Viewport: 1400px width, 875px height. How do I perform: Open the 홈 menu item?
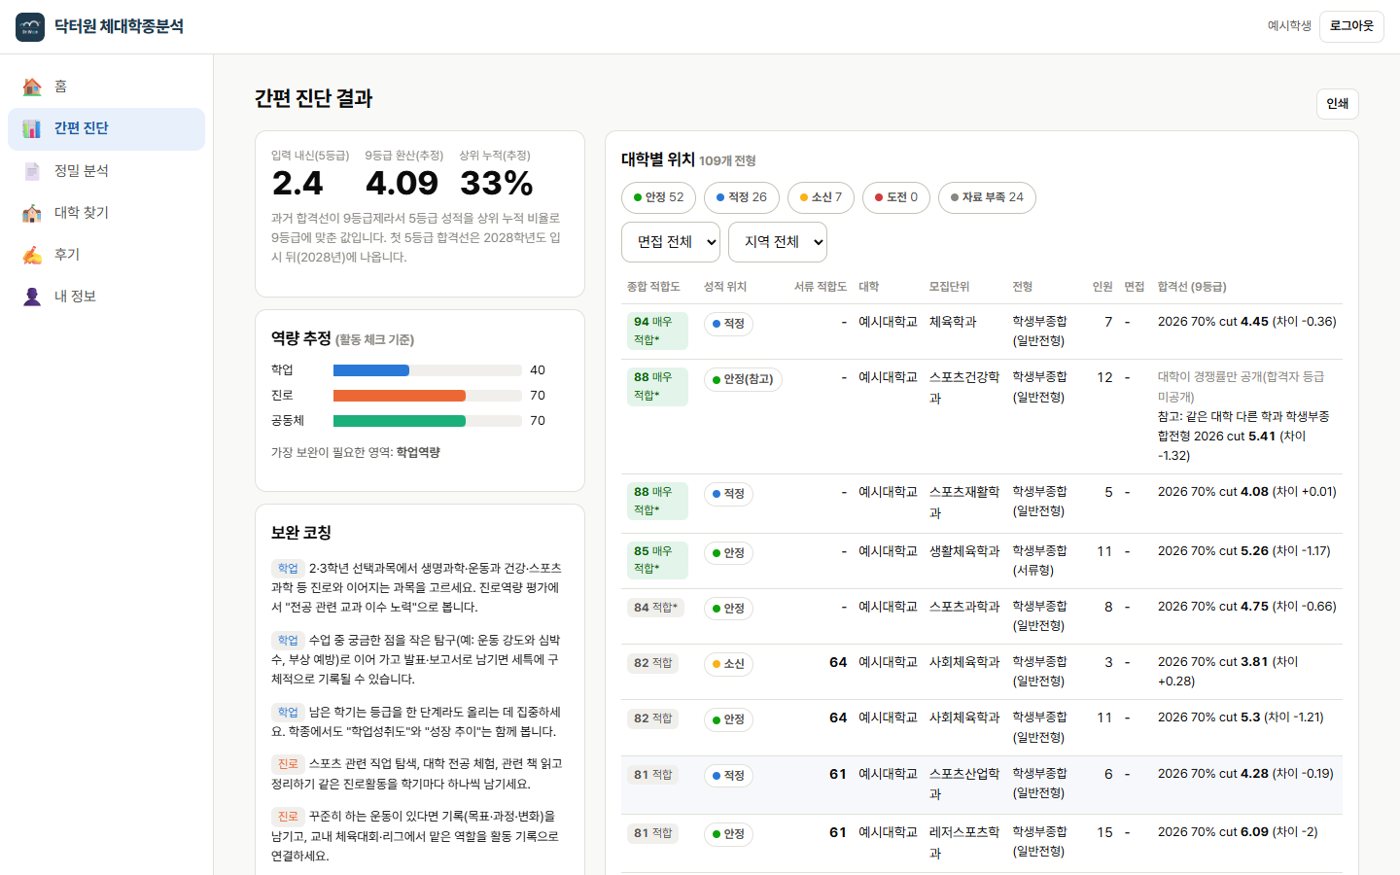106,87
